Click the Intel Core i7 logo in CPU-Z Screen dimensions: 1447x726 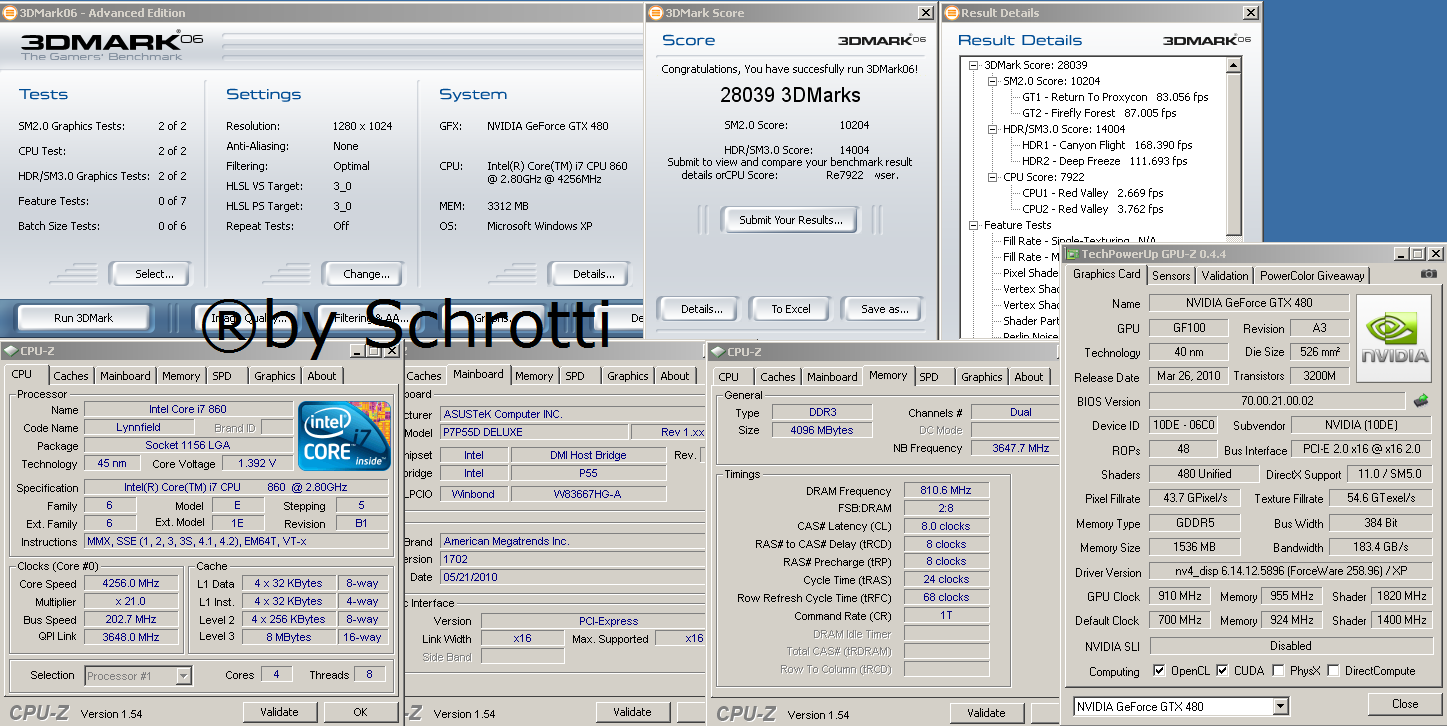point(344,434)
